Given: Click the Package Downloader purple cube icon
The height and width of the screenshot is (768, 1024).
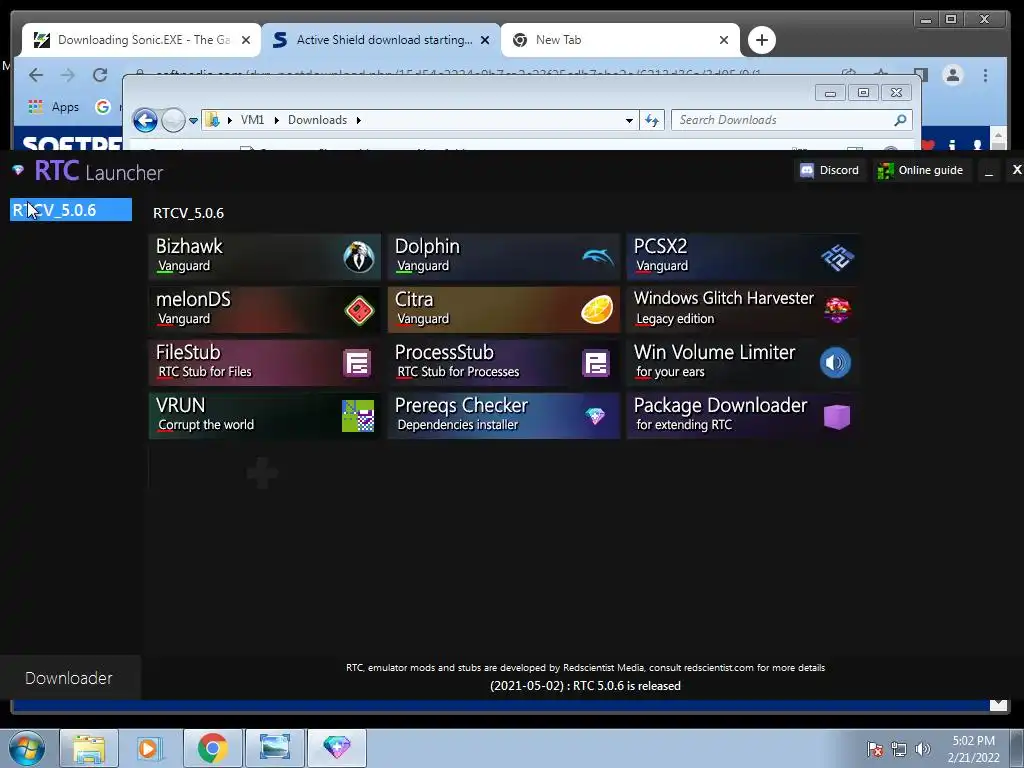Looking at the screenshot, I should [837, 416].
